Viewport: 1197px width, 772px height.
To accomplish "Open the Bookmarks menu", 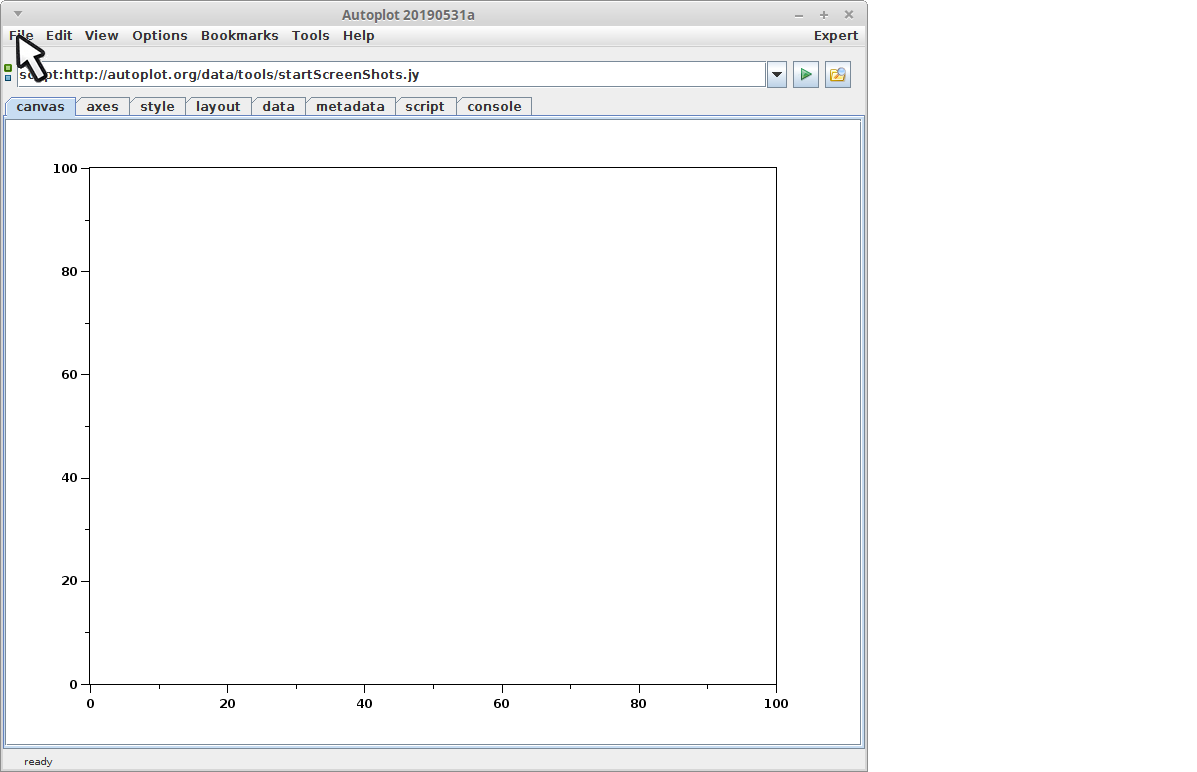I will (239, 36).
